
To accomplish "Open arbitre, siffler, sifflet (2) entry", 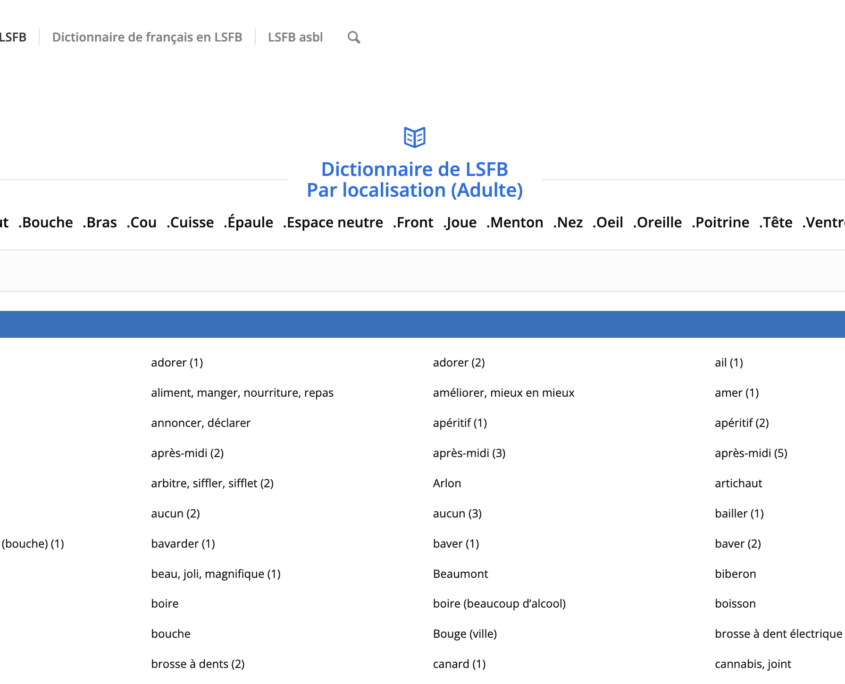I will click(x=212, y=483).
